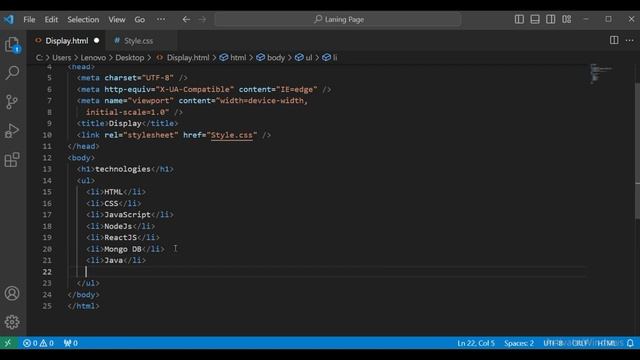Select the li breadcrumb symbol

[x=330, y=58]
